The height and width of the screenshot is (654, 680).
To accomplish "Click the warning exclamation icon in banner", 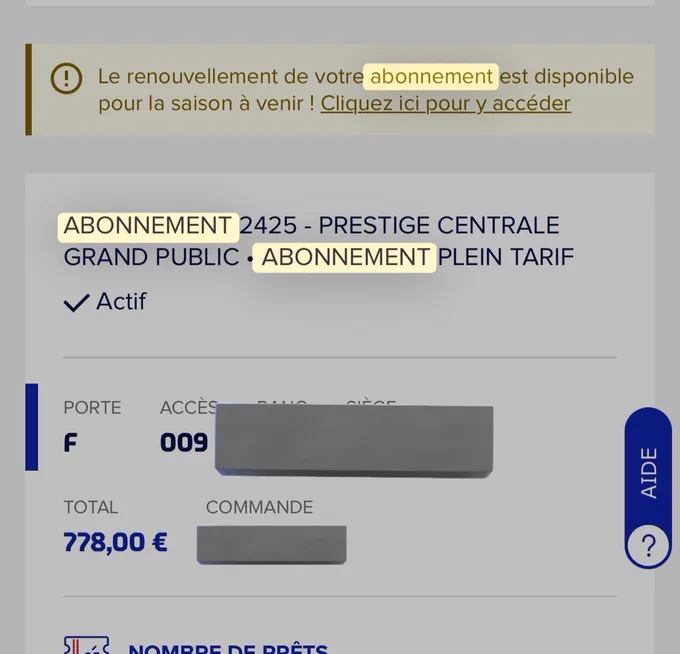I will (x=66, y=78).
